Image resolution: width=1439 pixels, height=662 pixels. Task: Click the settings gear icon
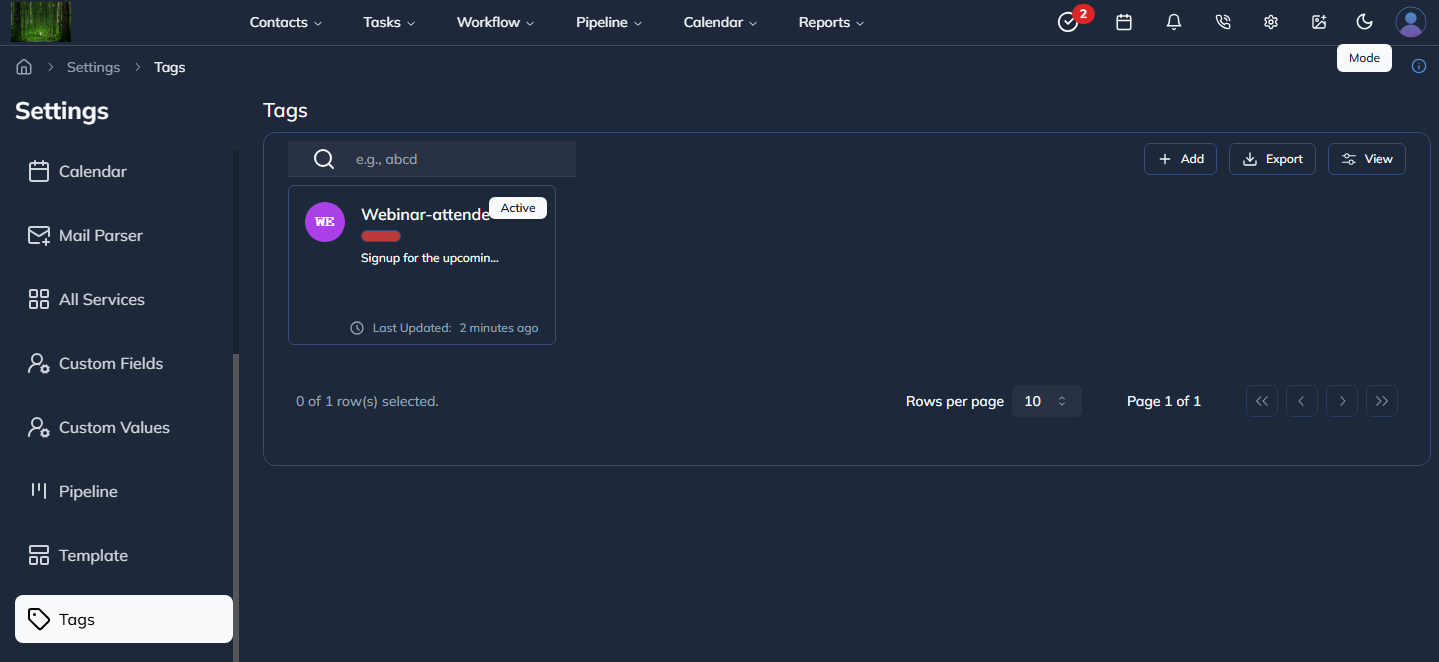tap(1271, 22)
